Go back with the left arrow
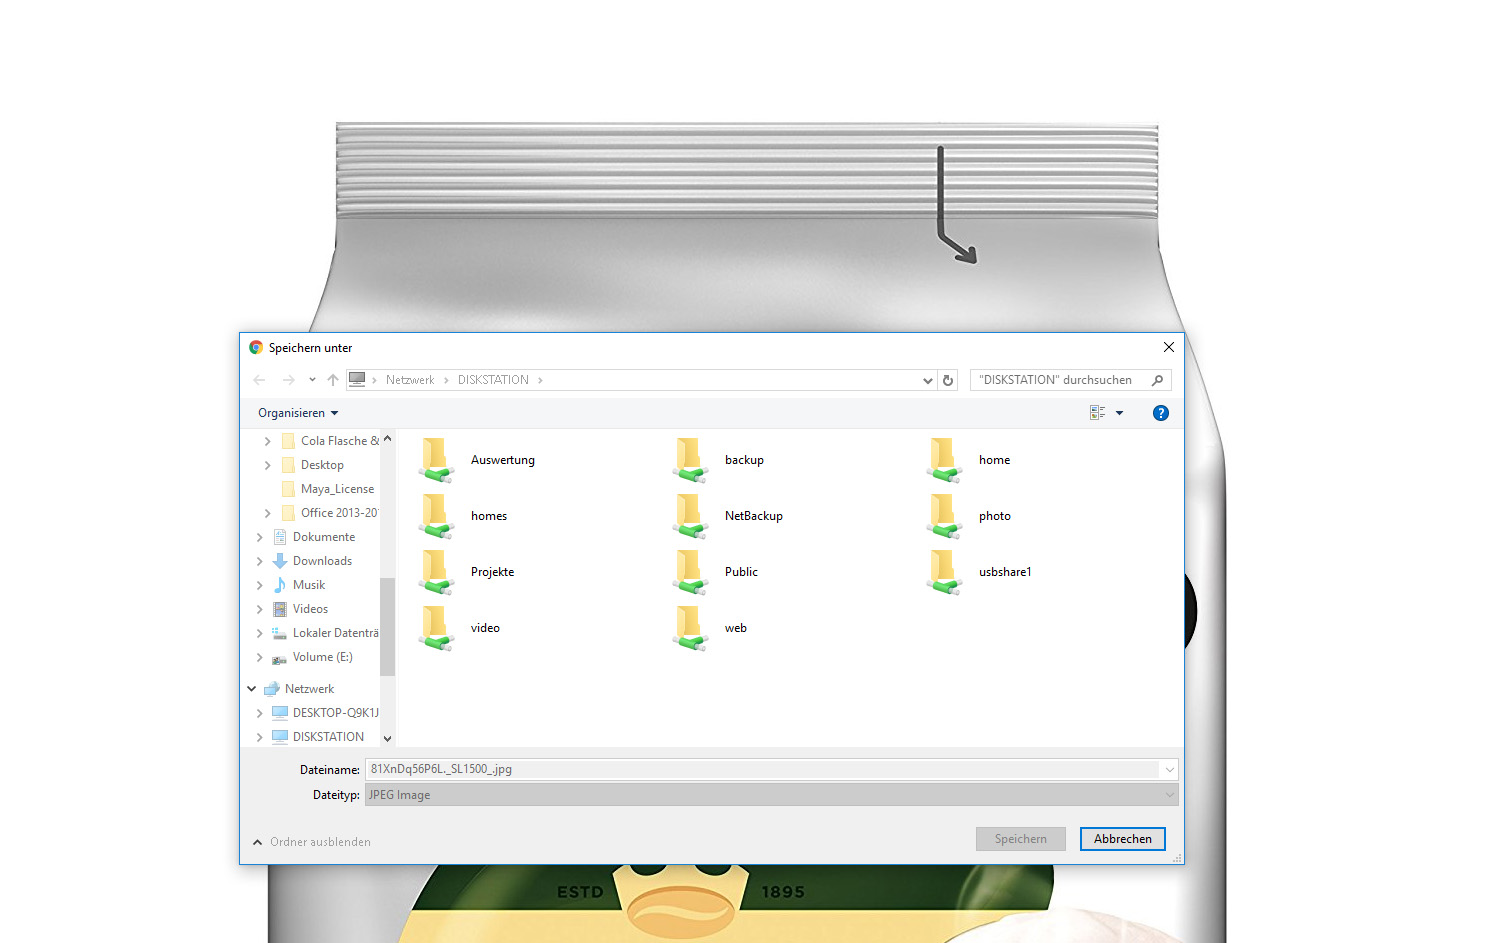This screenshot has height=943, width=1491. click(260, 380)
